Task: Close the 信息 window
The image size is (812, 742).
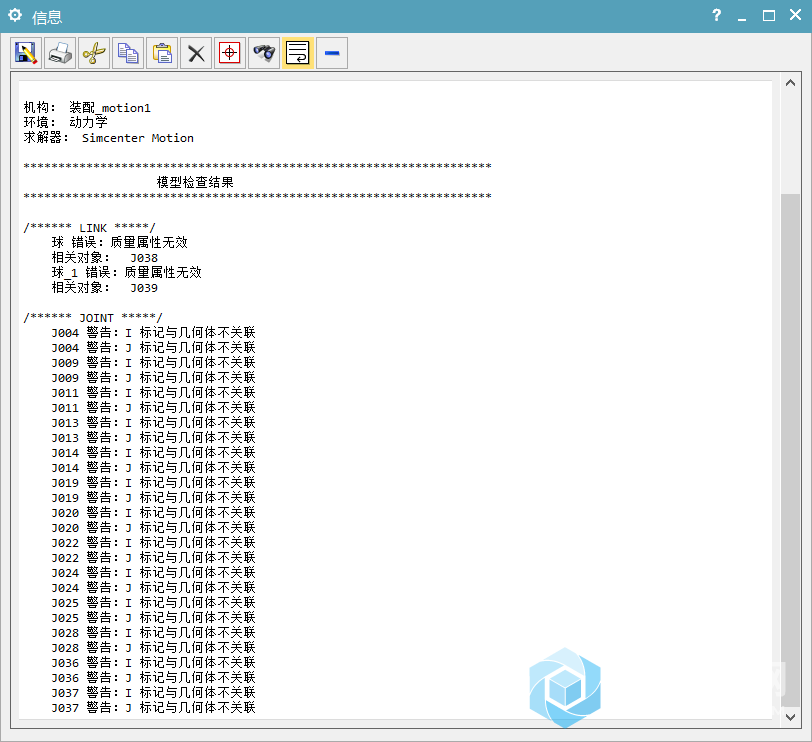Action: tap(795, 15)
